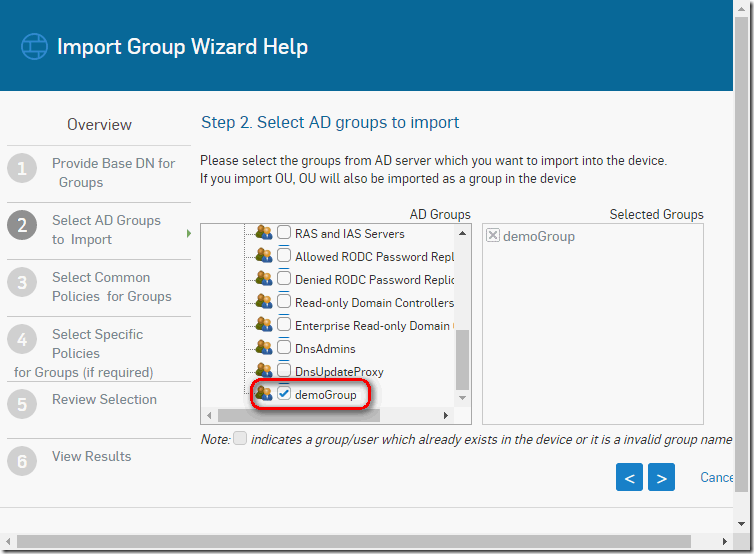Click the page horizontal scrollbar left arrow
The height and width of the screenshot is (554, 754).
pos(8,541)
